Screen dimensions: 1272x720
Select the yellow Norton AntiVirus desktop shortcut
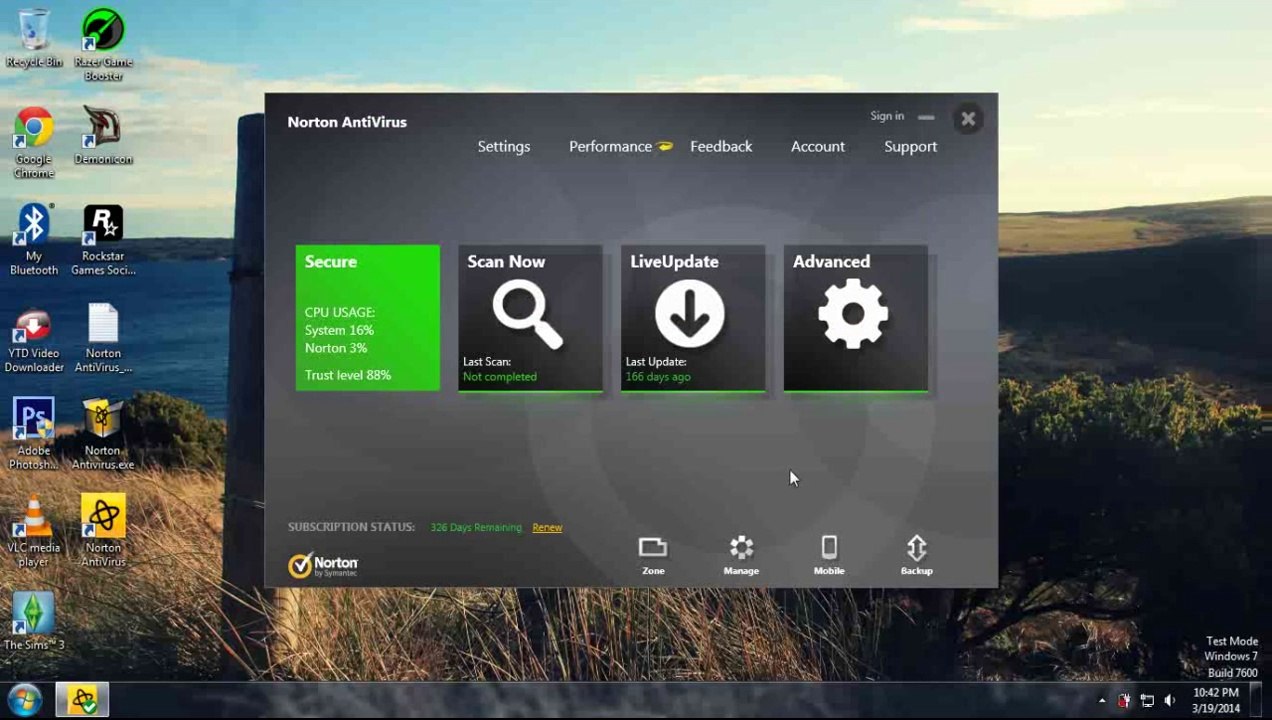point(103,530)
